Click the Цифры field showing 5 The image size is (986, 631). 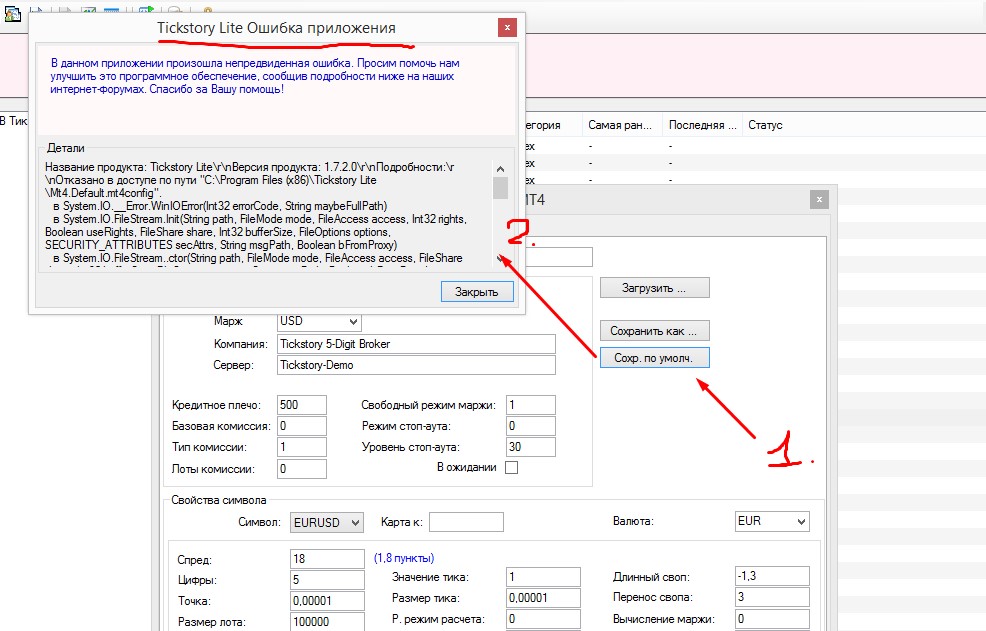coord(328,580)
